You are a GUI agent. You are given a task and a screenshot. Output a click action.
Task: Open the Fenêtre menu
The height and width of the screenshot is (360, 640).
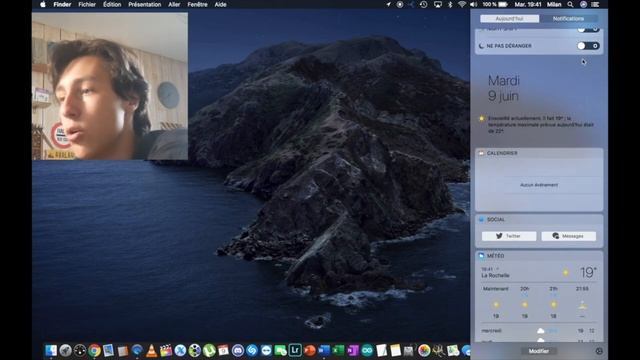[197, 4]
